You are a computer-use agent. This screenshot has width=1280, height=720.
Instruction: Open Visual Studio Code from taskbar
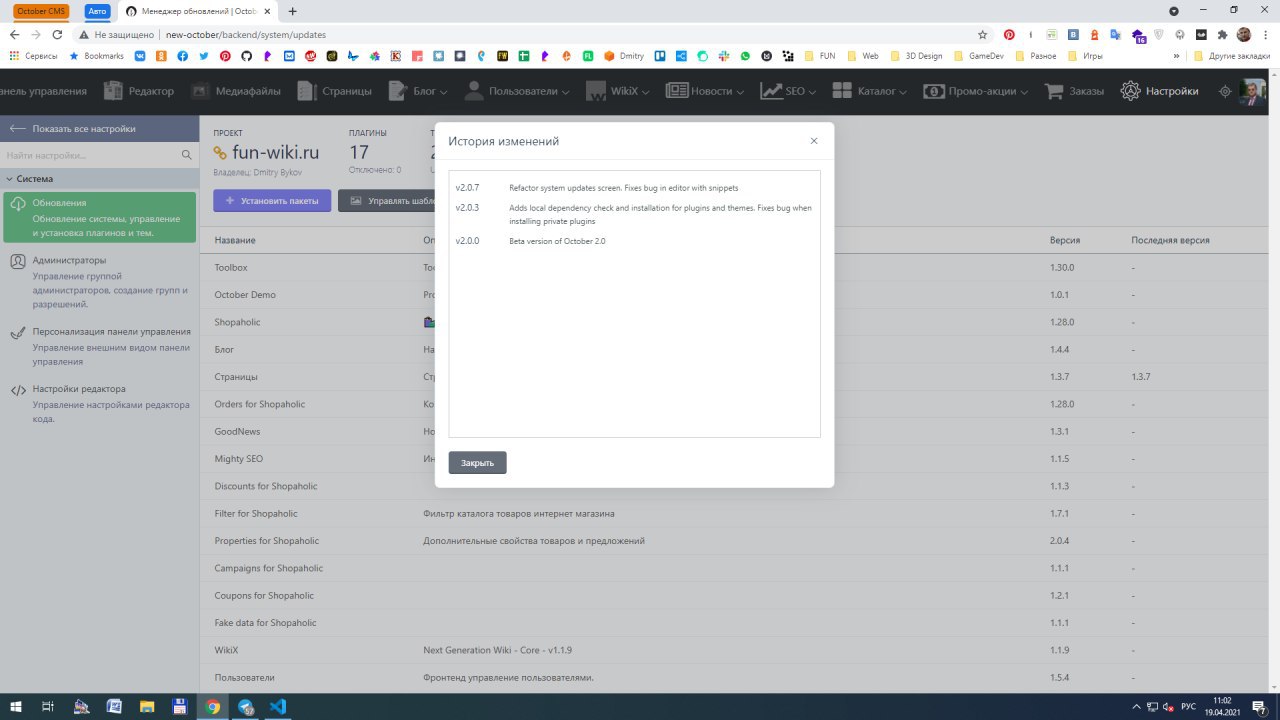coord(278,706)
